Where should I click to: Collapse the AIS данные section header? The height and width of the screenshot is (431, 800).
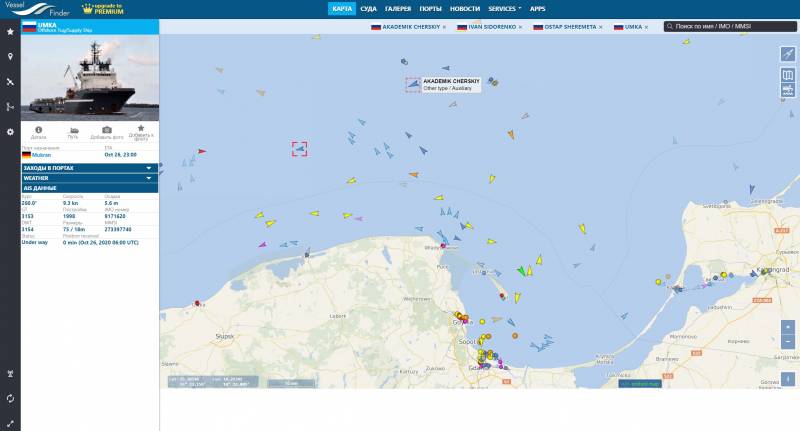pos(90,188)
